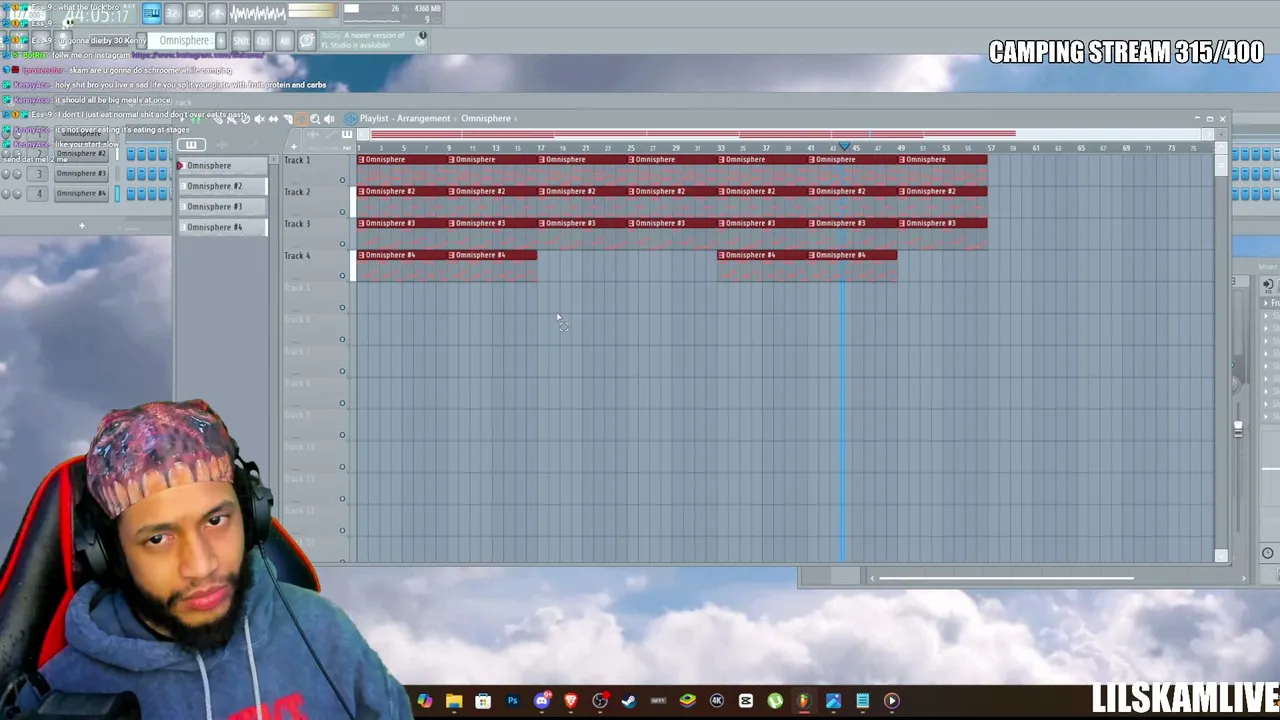Select Omnisphere #3 in the pattern picker
The image size is (1280, 720).
click(223, 207)
